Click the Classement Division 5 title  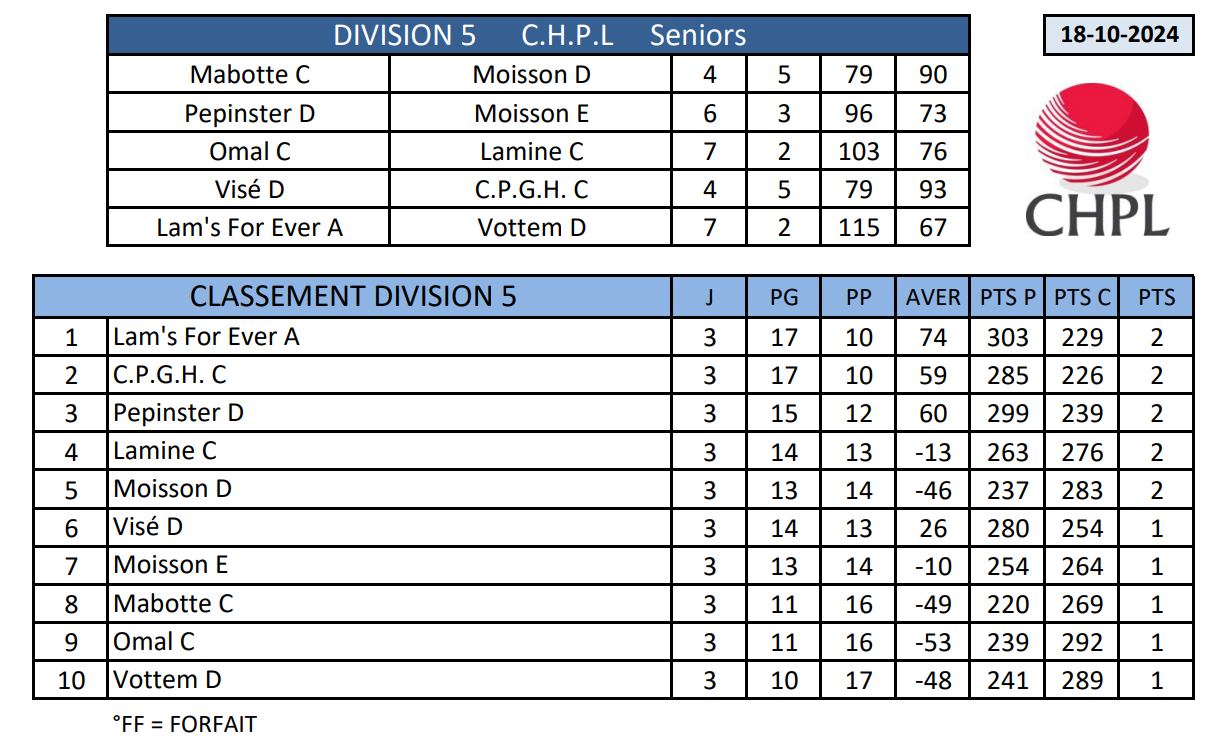click(x=353, y=296)
